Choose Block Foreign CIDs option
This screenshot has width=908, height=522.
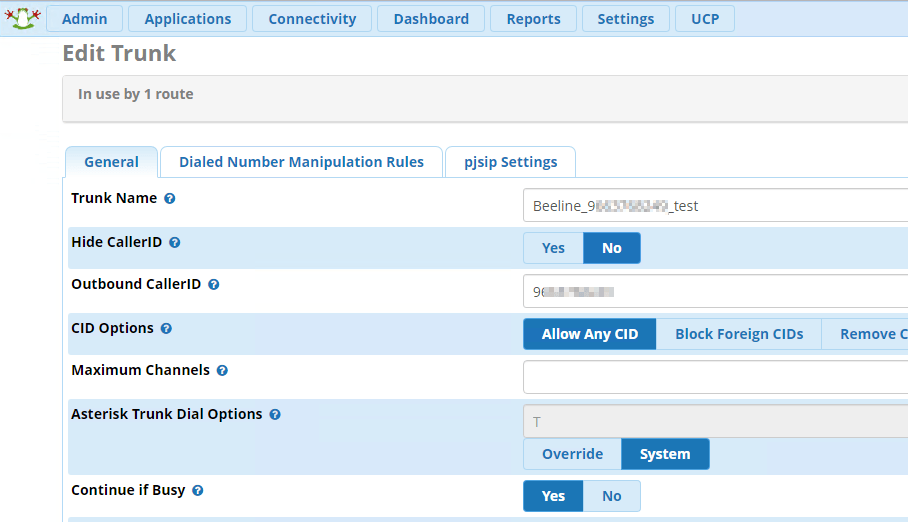click(739, 334)
